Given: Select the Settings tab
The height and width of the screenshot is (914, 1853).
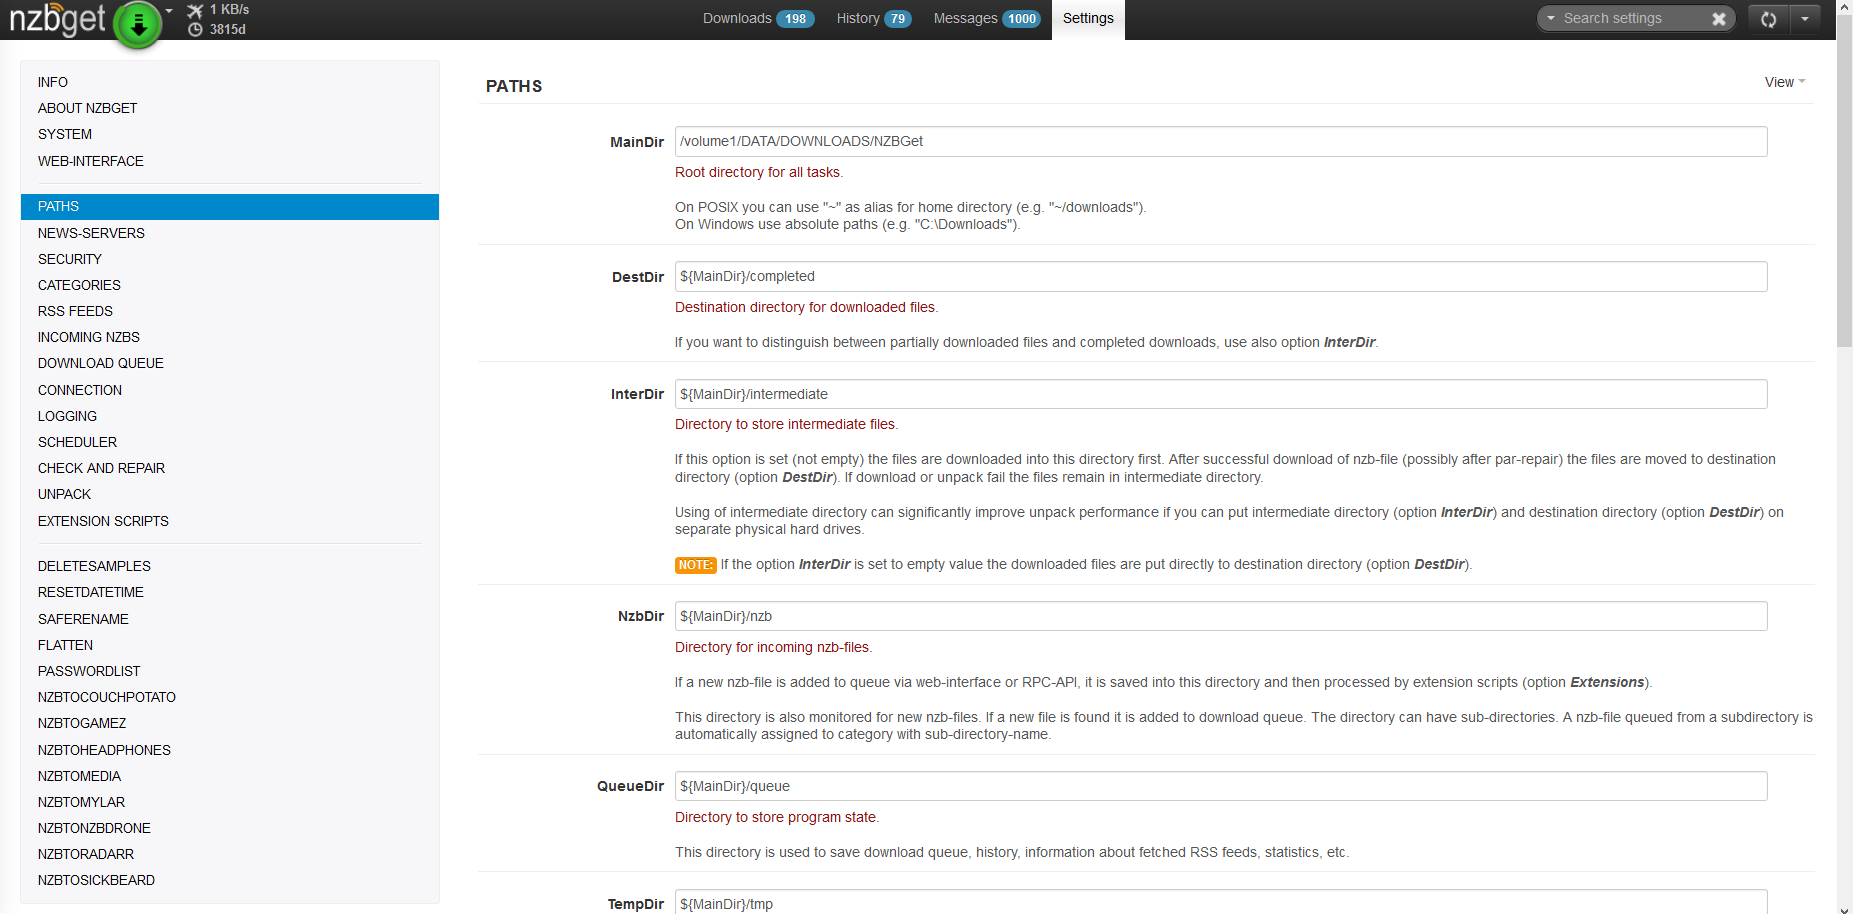Looking at the screenshot, I should [1088, 19].
